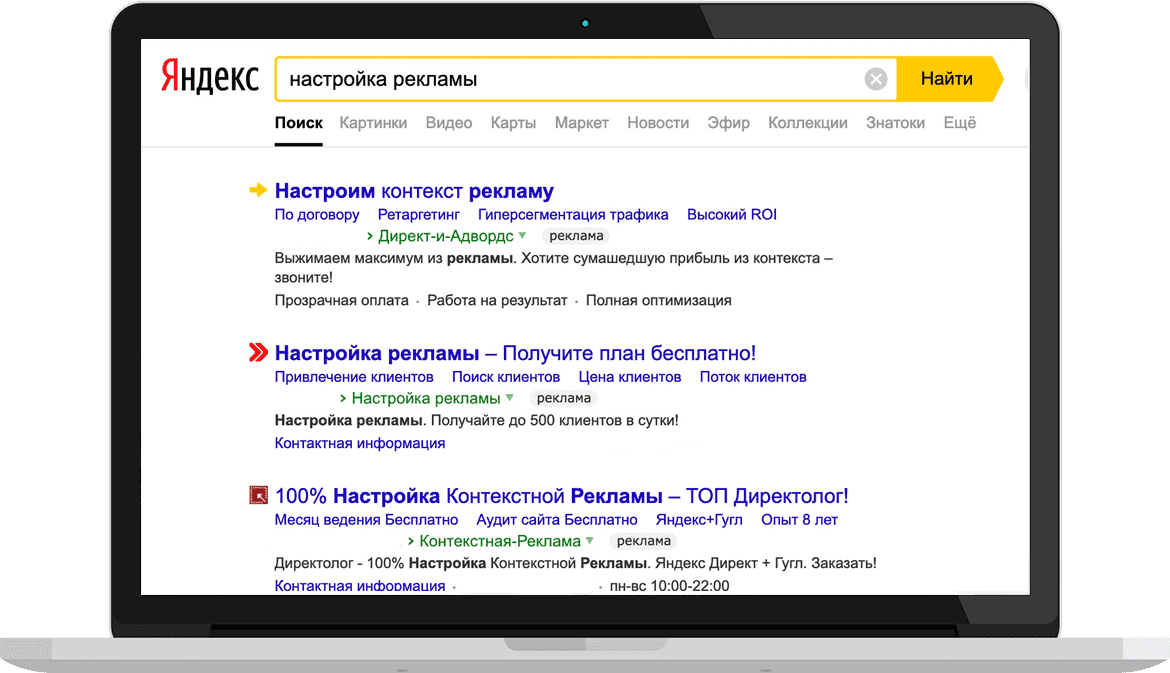Viewport: 1170px width, 673px height.
Task: Open the Гиперсегментация трафика sitelink
Action: coord(573,215)
